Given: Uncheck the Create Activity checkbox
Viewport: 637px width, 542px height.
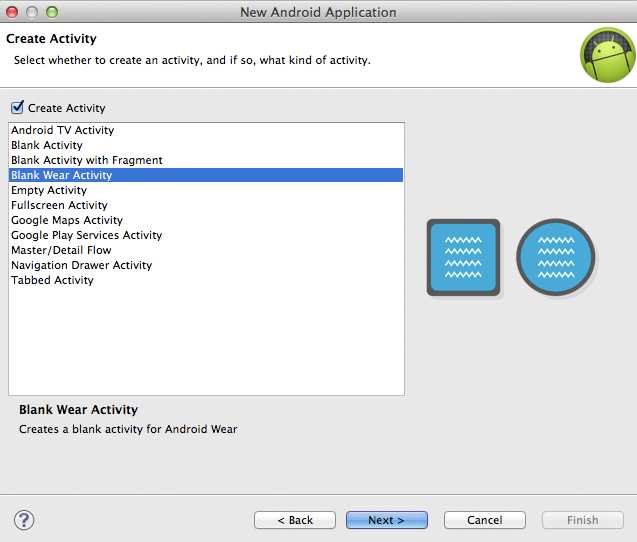Looking at the screenshot, I should (x=17, y=107).
